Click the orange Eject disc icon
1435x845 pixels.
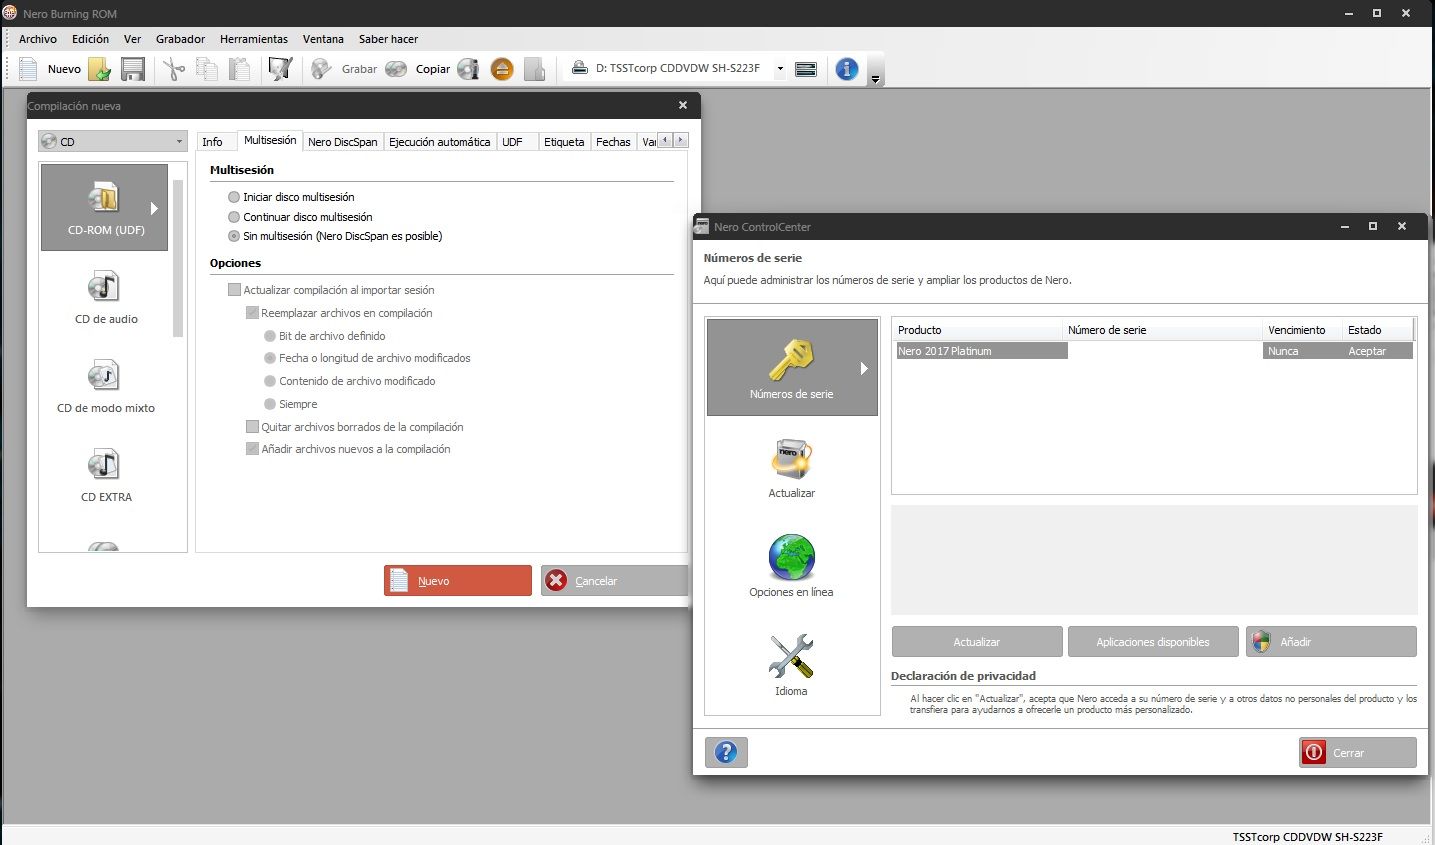coord(502,69)
